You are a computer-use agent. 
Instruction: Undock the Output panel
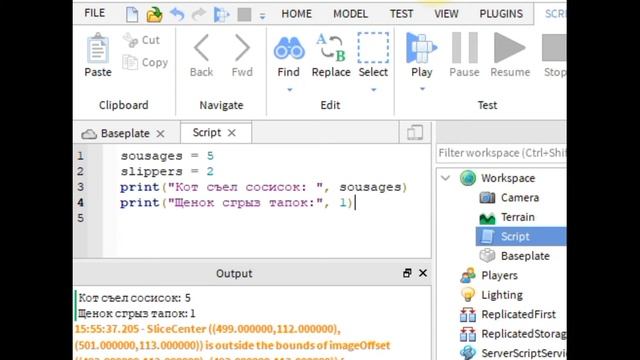tap(407, 273)
